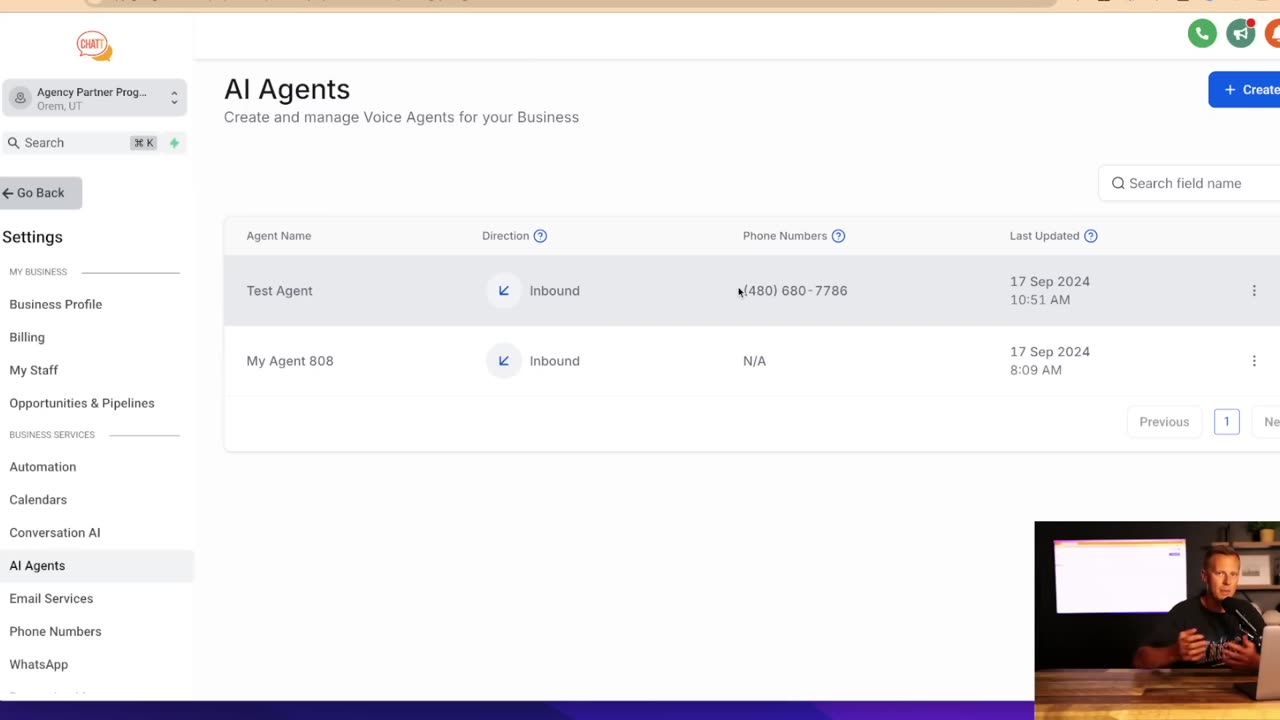The width and height of the screenshot is (1280, 720).
Task: Click the Phone Numbers column header label
Action: pyautogui.click(x=785, y=236)
